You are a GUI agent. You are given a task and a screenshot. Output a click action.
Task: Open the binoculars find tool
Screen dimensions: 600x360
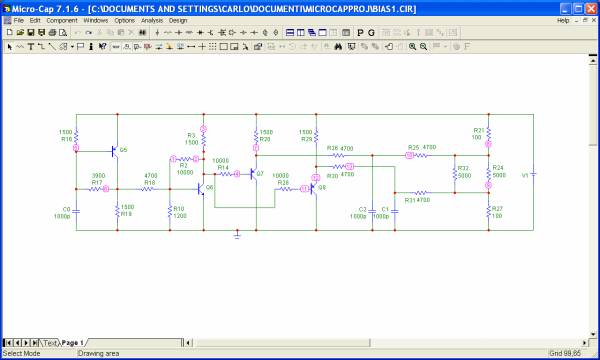coord(338,47)
